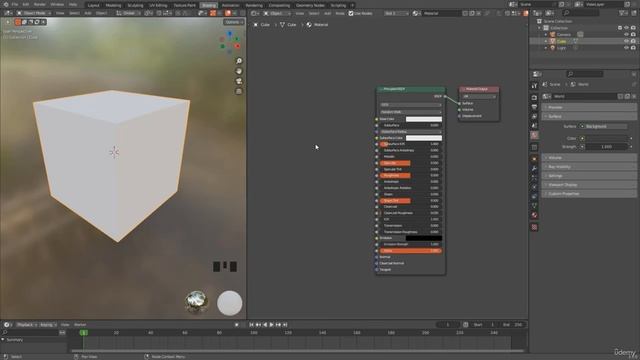
Task: Exclude Collection from view layer checkbox
Action: [620, 28]
